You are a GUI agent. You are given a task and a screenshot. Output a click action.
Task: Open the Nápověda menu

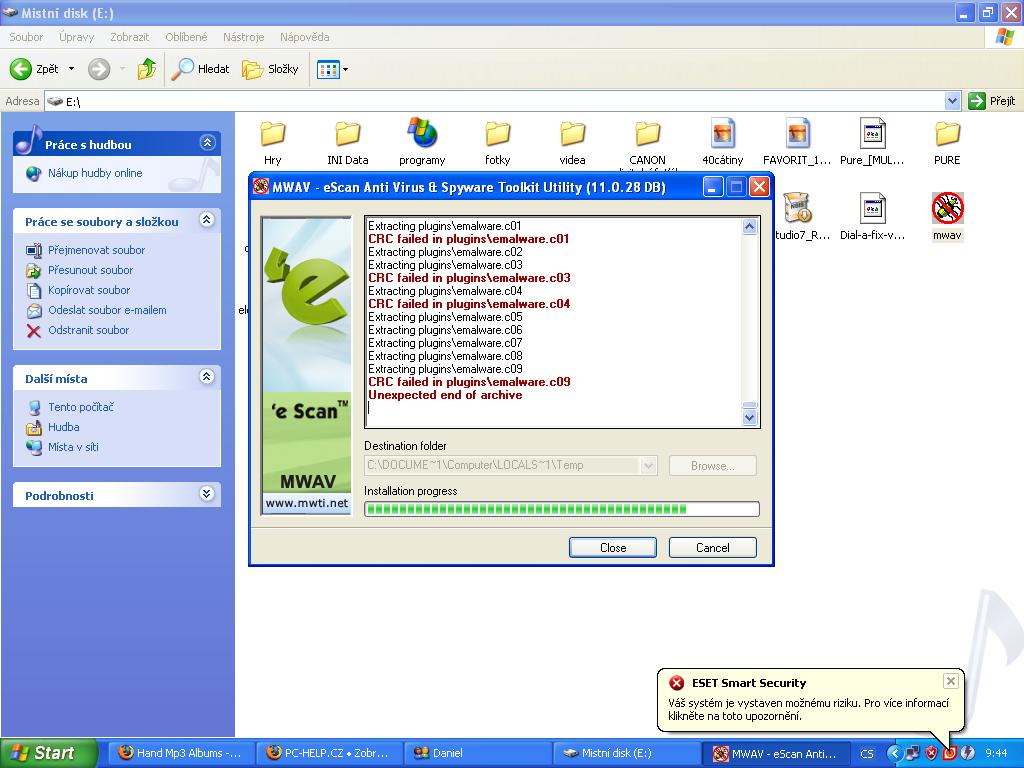pyautogui.click(x=304, y=37)
